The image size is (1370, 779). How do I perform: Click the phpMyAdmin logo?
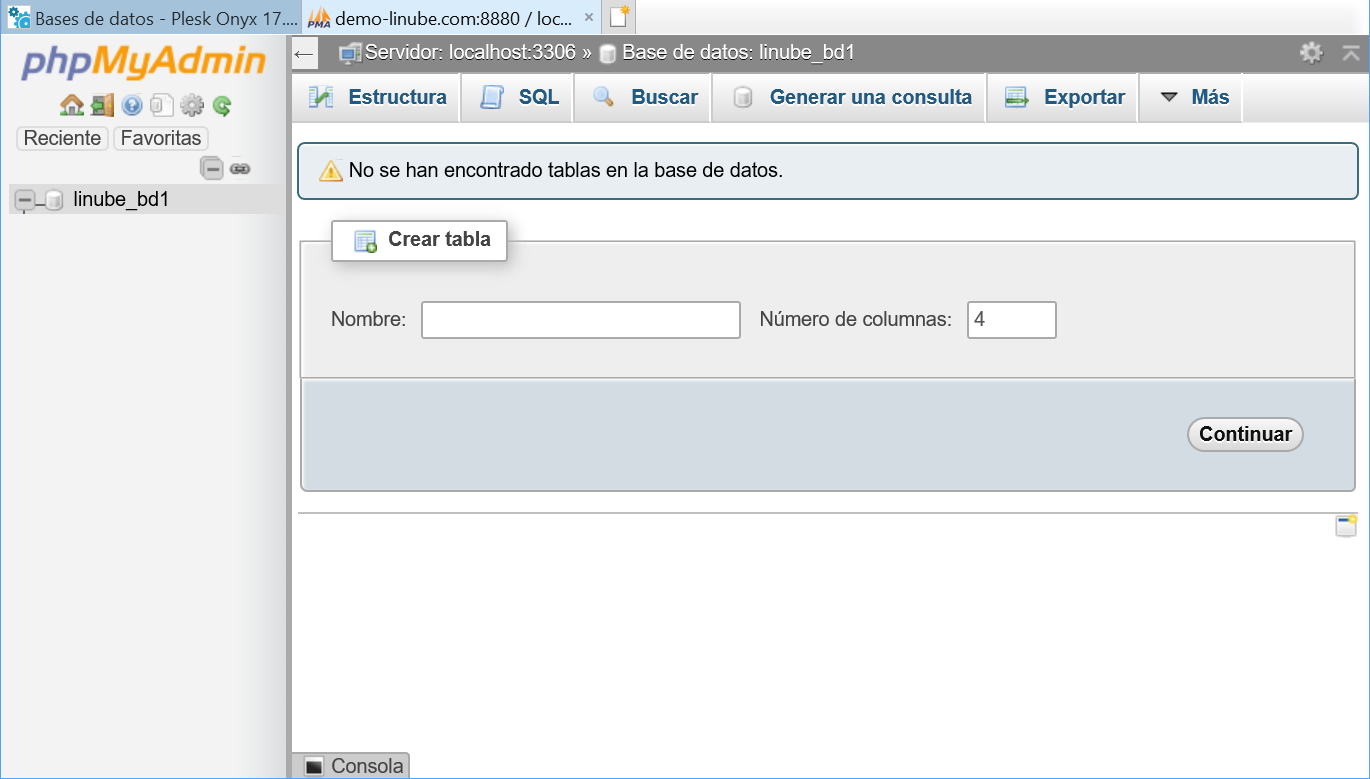(143, 62)
